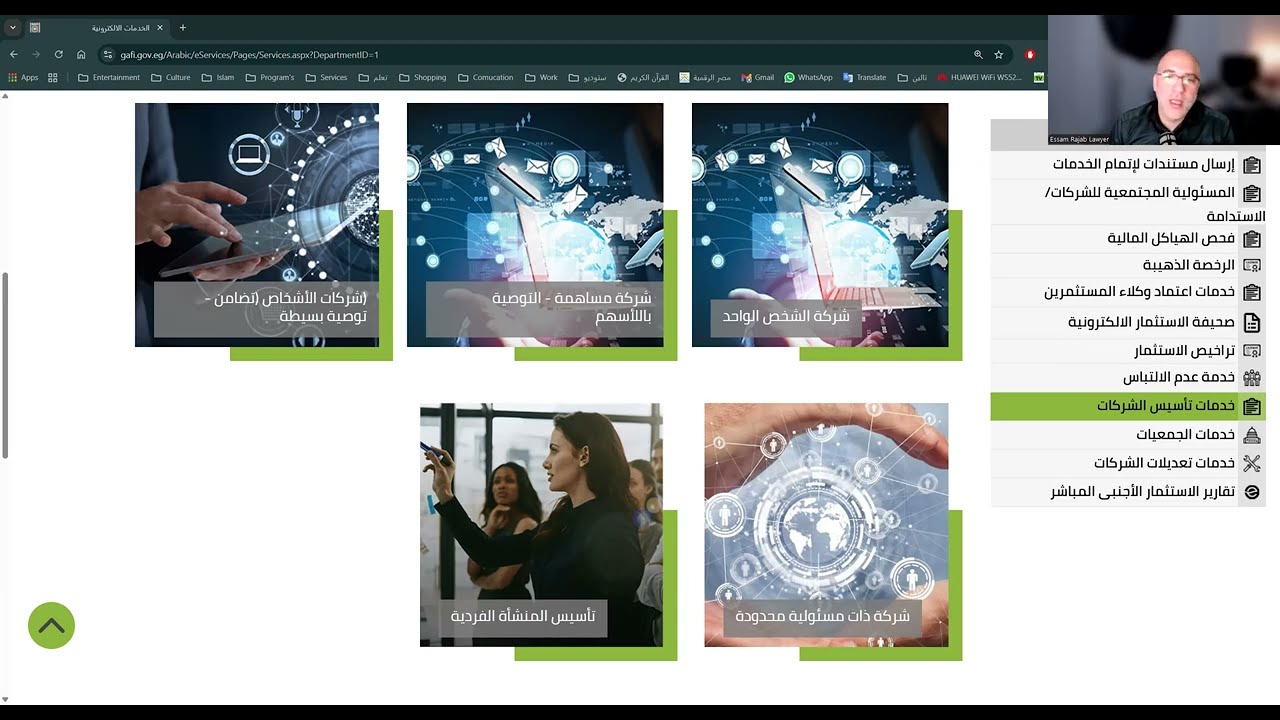Open شركة ذات مسئولية محدودة card
1280x720 pixels.
tap(826, 525)
